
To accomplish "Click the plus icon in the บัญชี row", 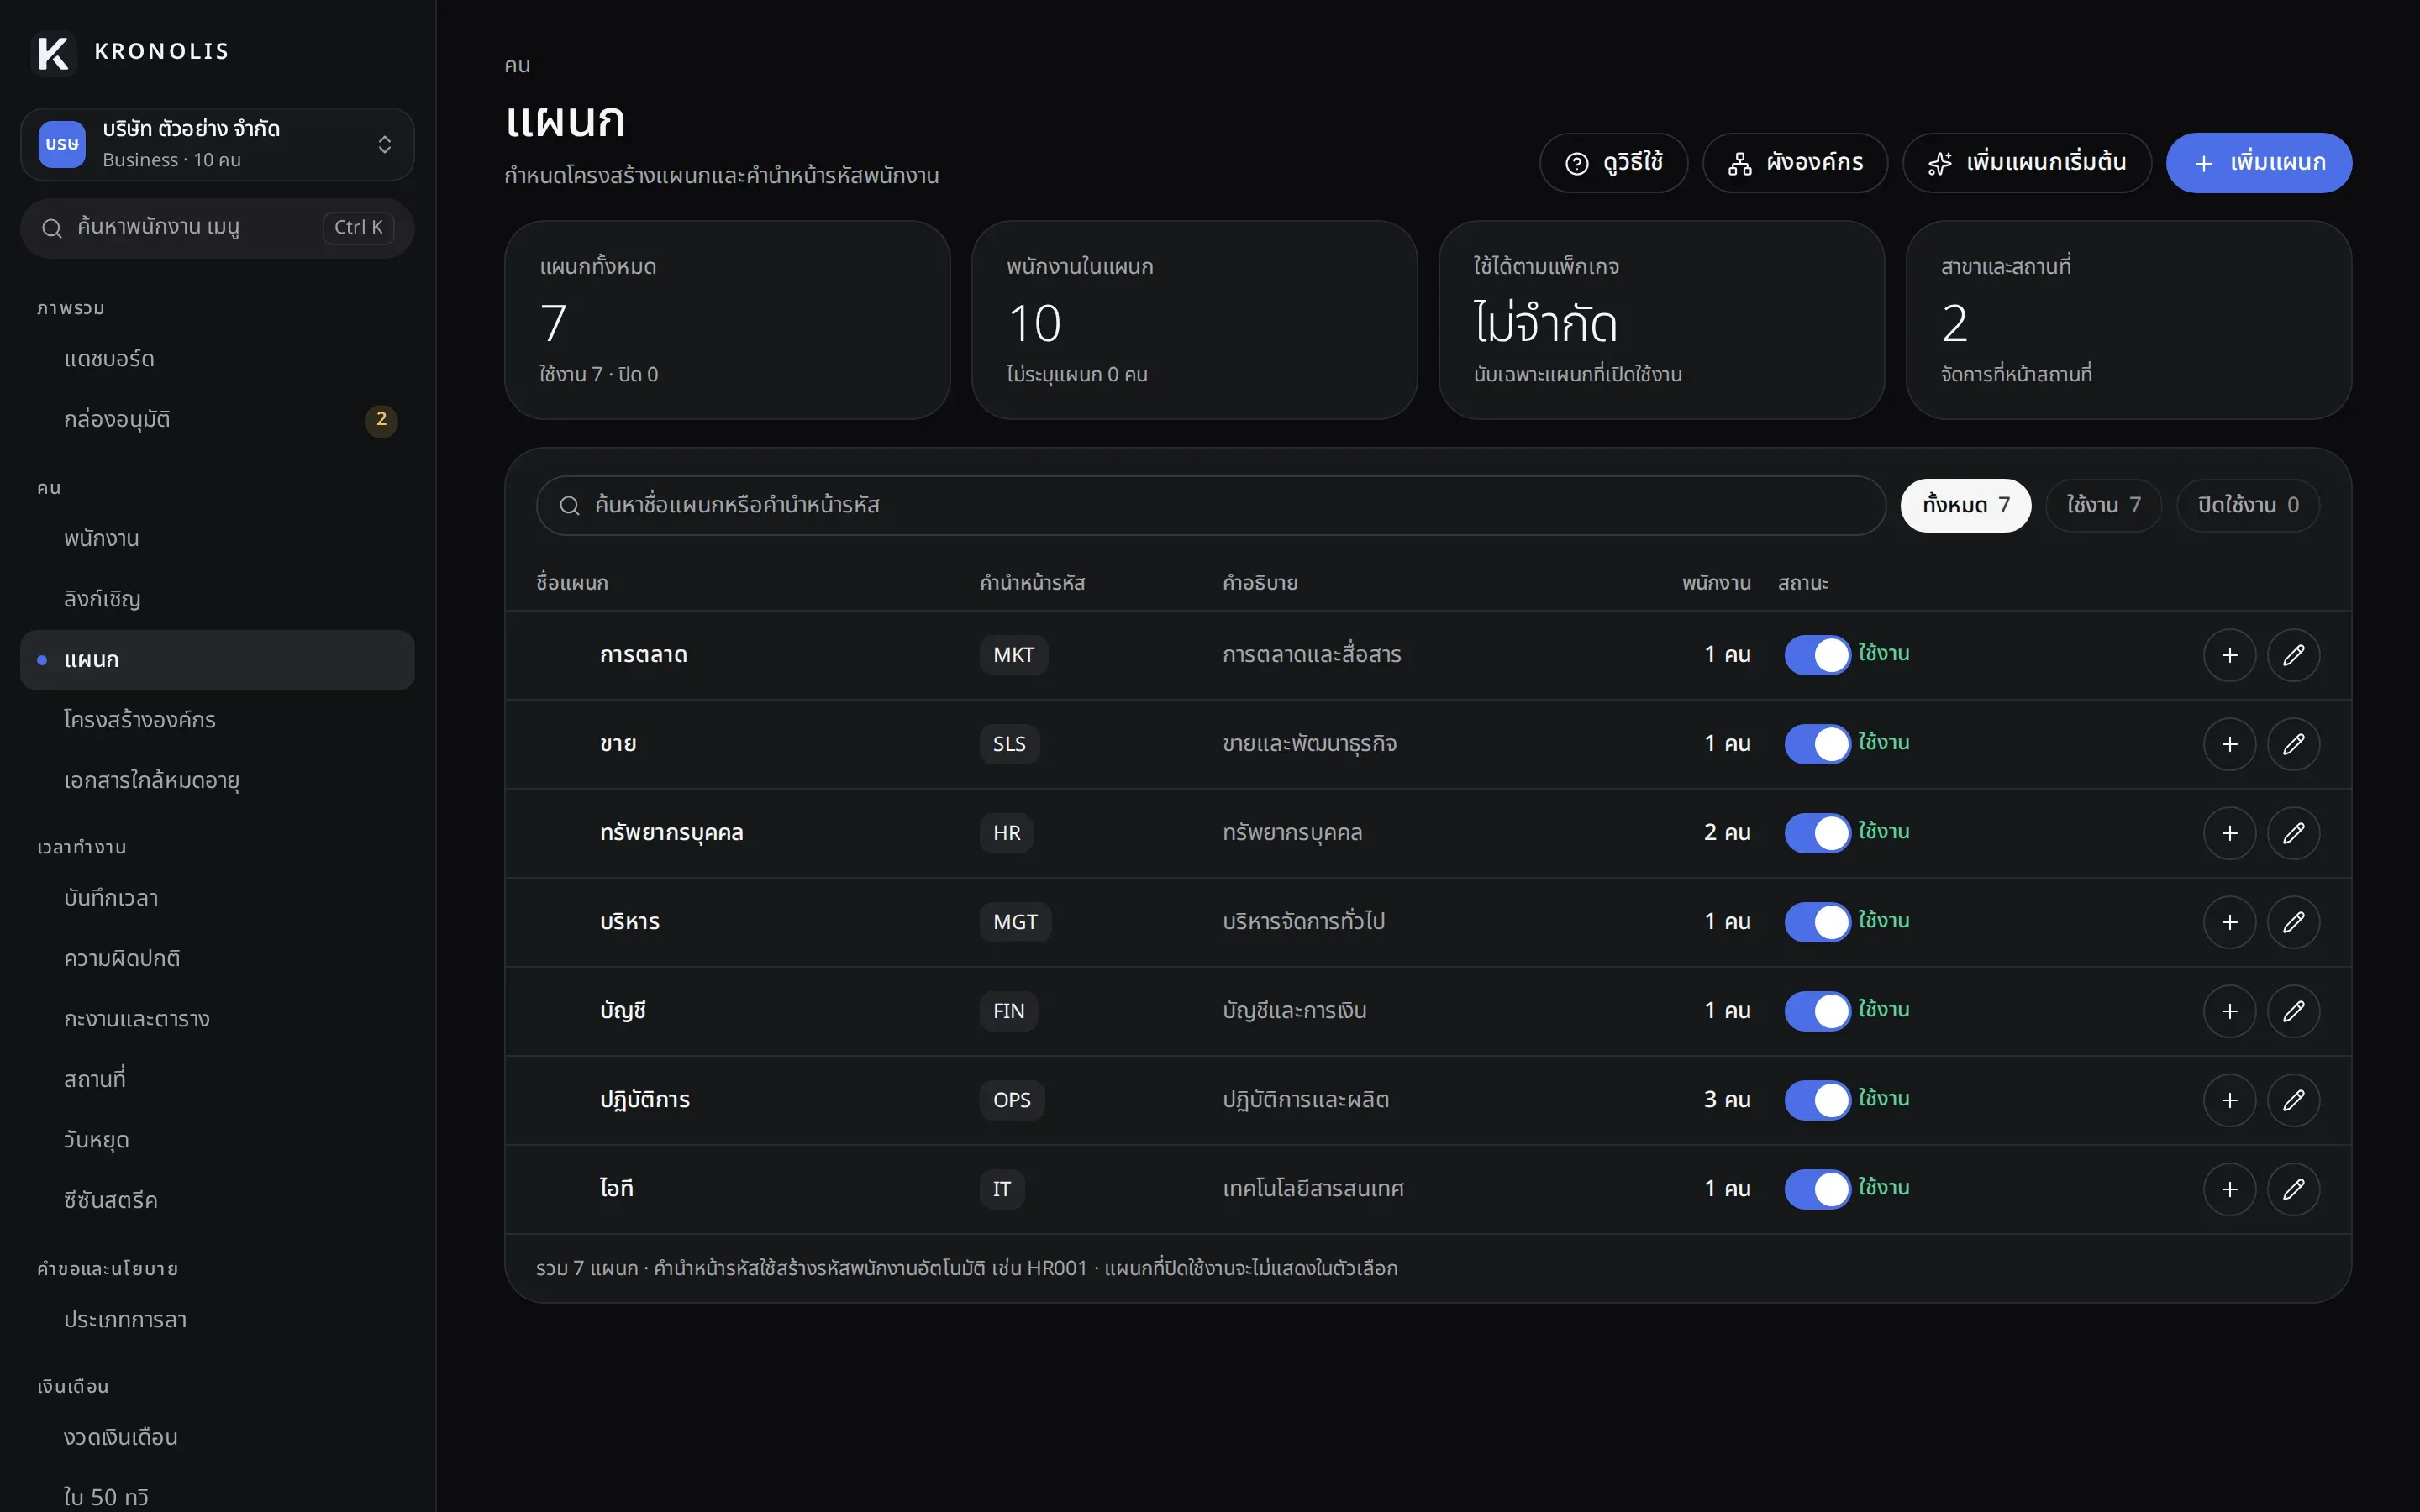I will tap(2229, 1011).
